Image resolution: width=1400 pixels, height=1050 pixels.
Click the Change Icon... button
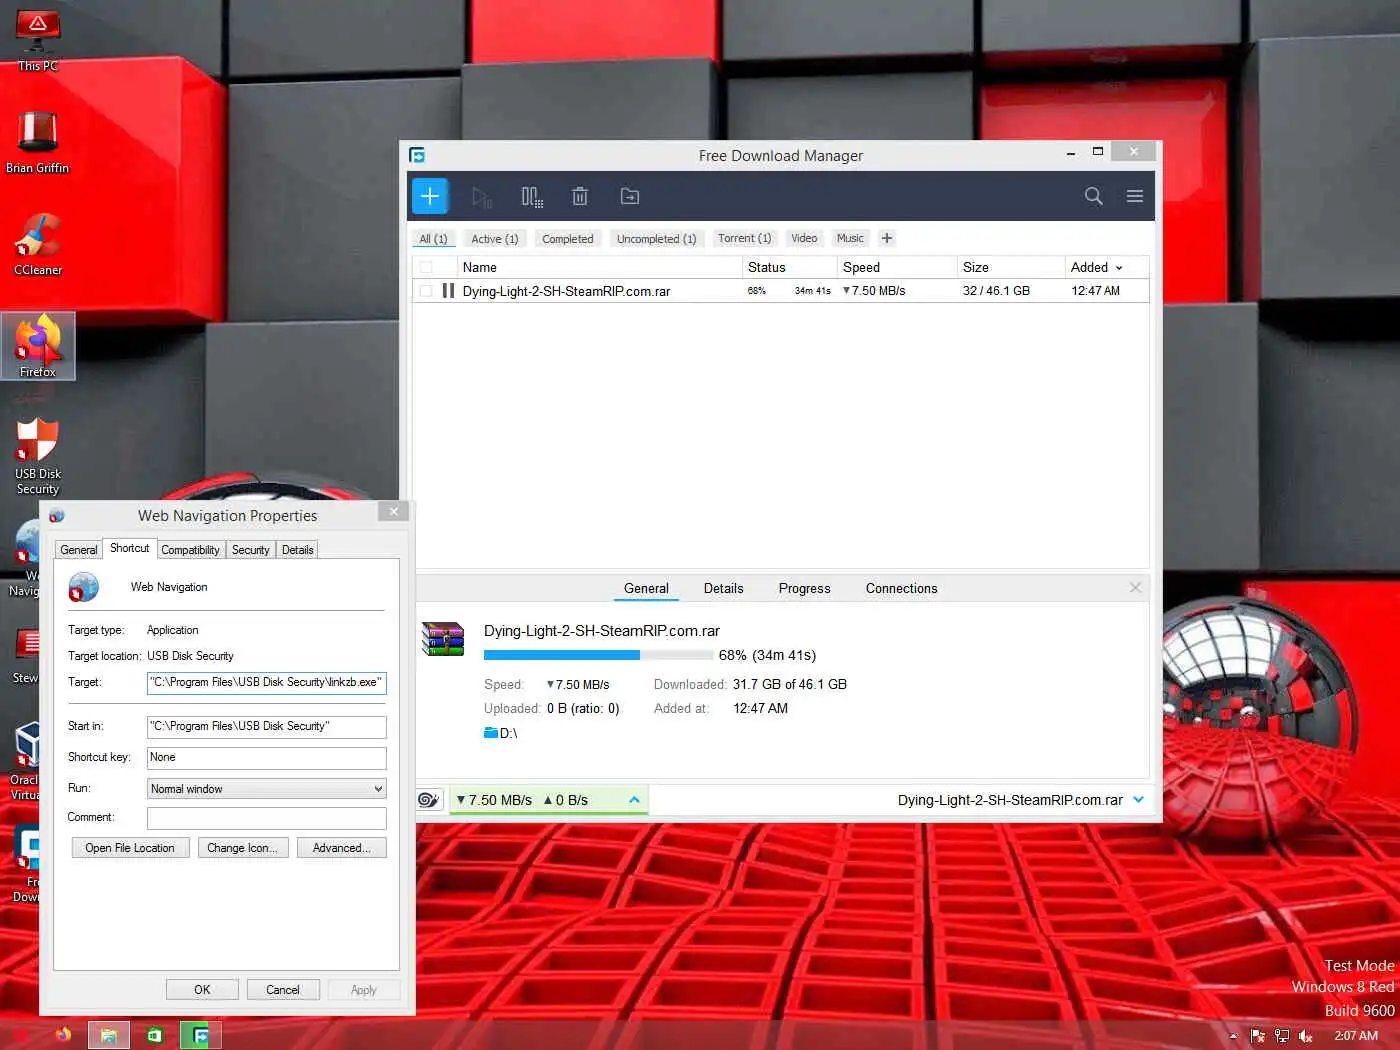pos(243,848)
